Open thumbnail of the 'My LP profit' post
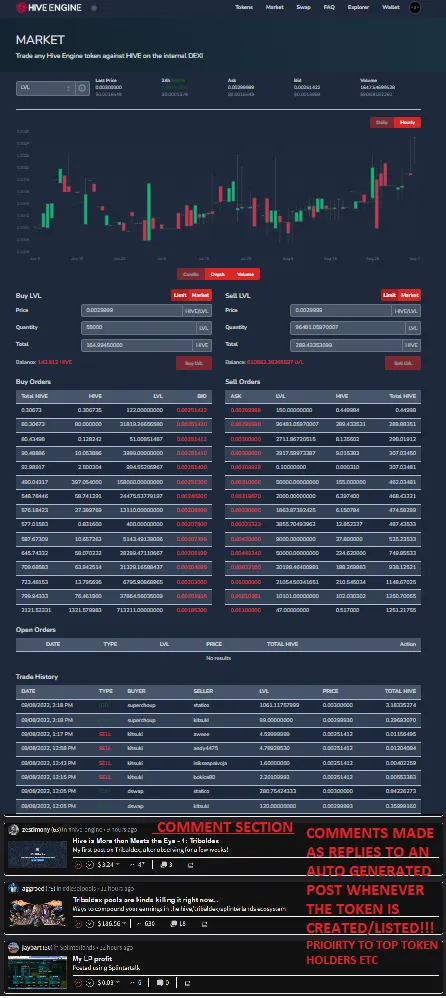Viewport: 446px width, 998px height. 37,972
